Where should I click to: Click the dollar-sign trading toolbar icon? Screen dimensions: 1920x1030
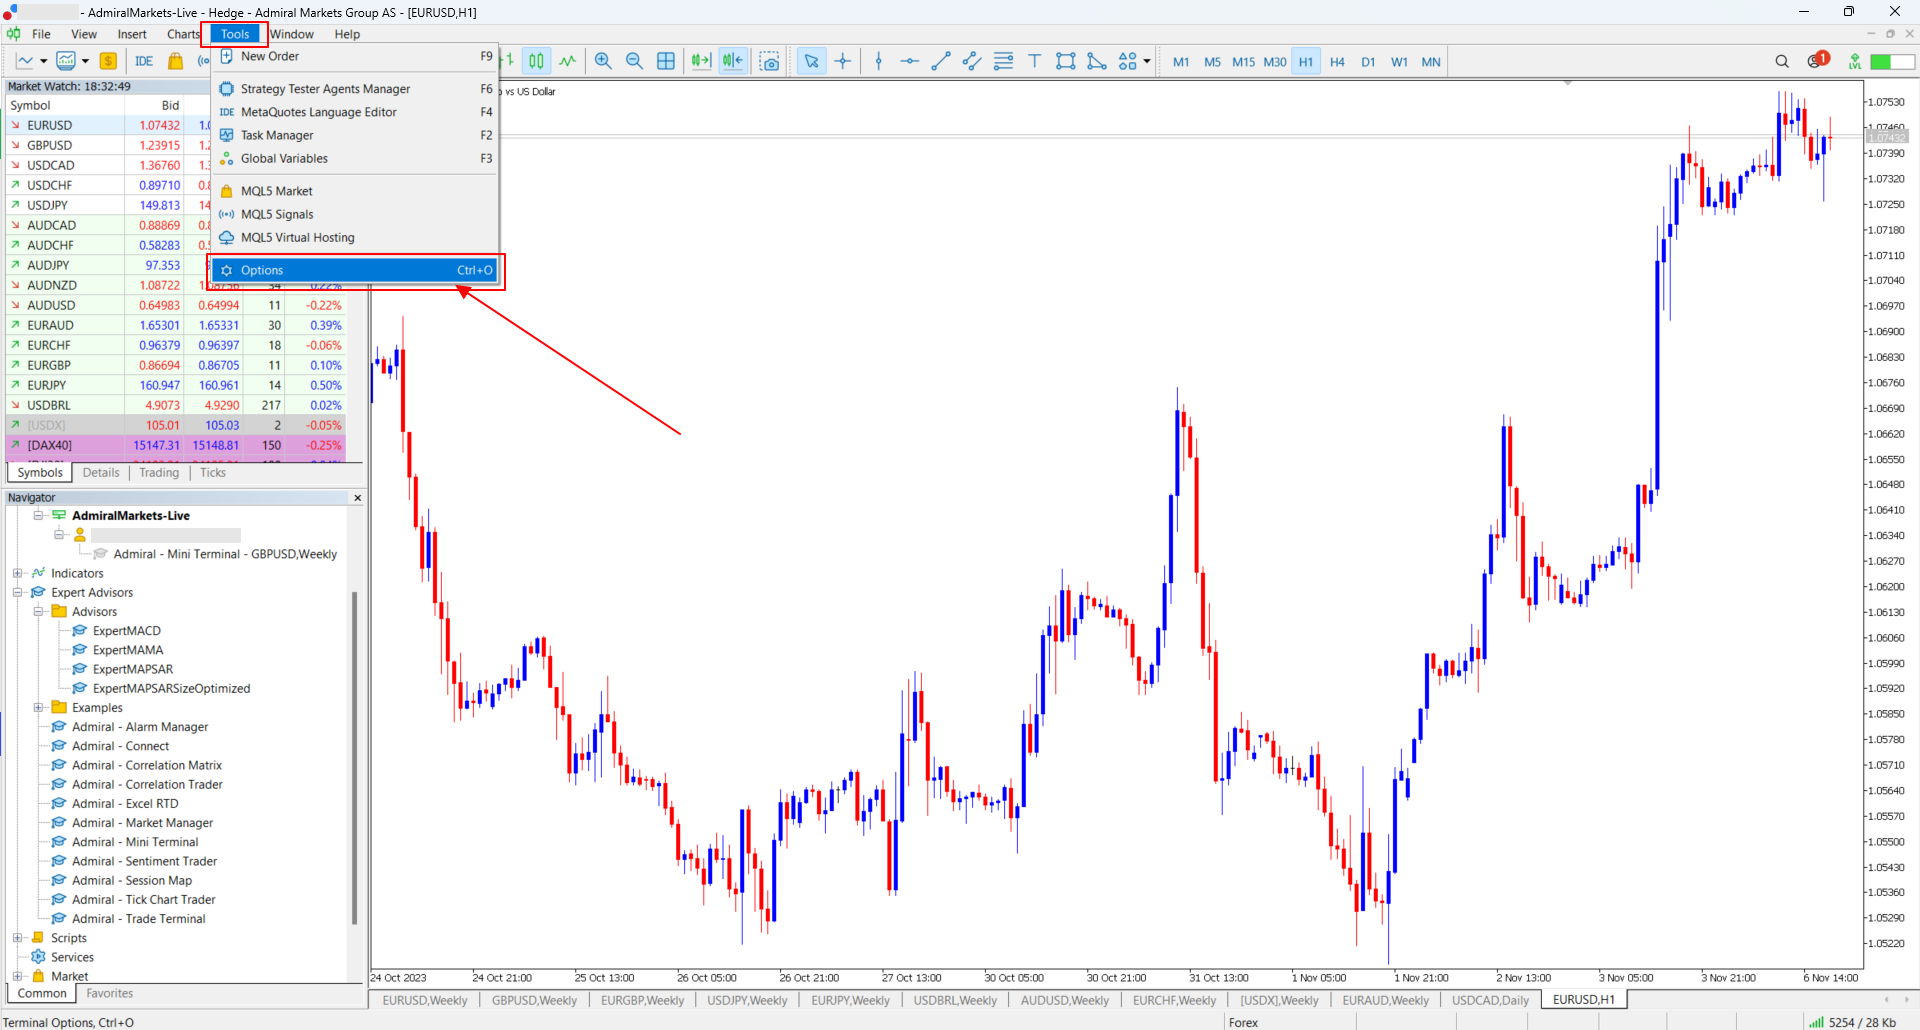point(108,61)
